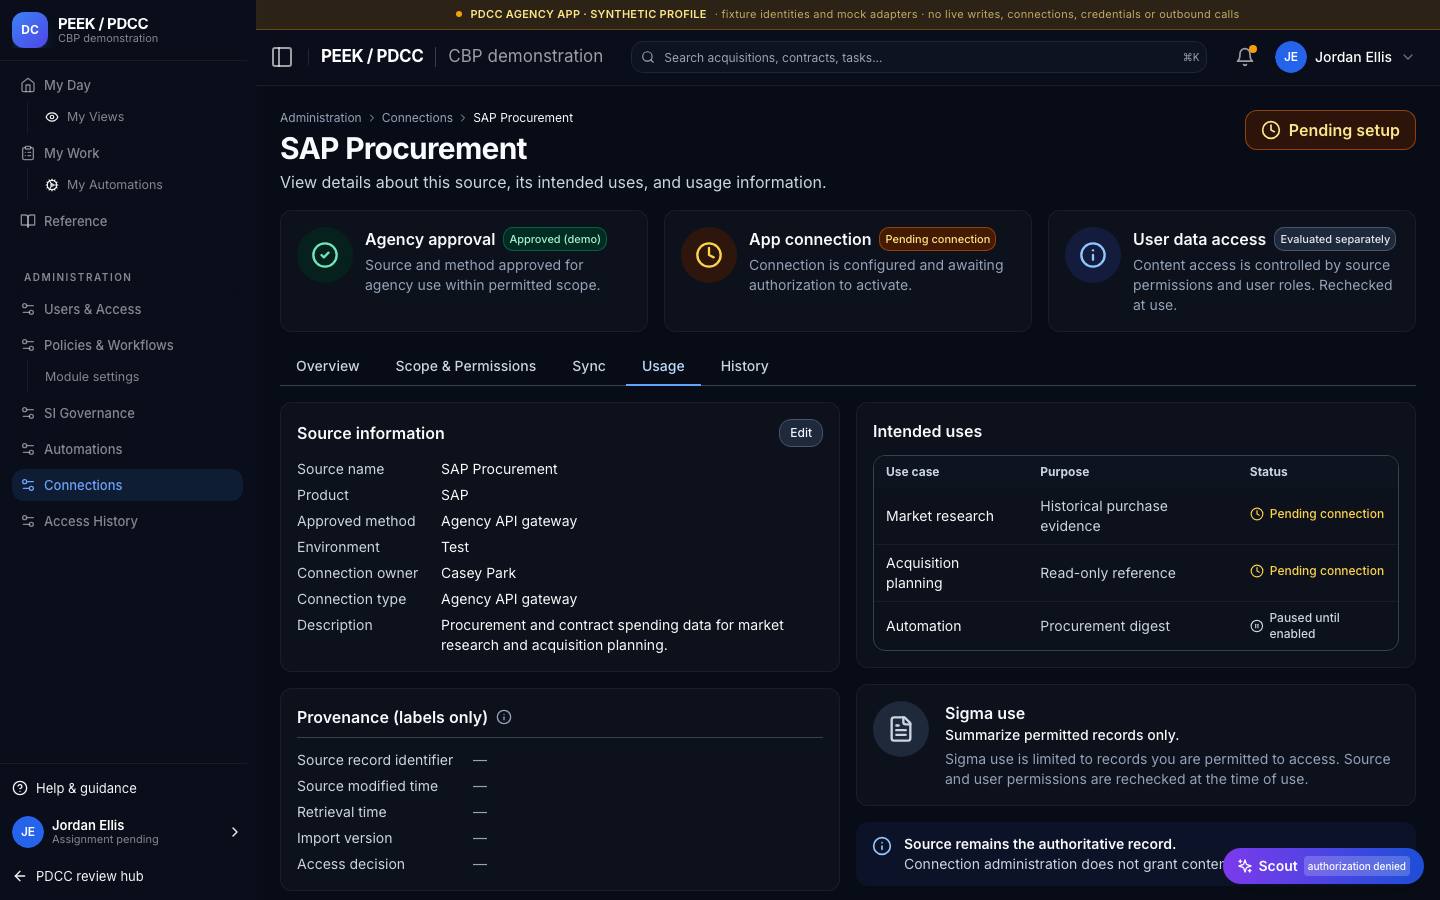
Task: Click the Pending connection badge on App connection
Action: point(938,239)
